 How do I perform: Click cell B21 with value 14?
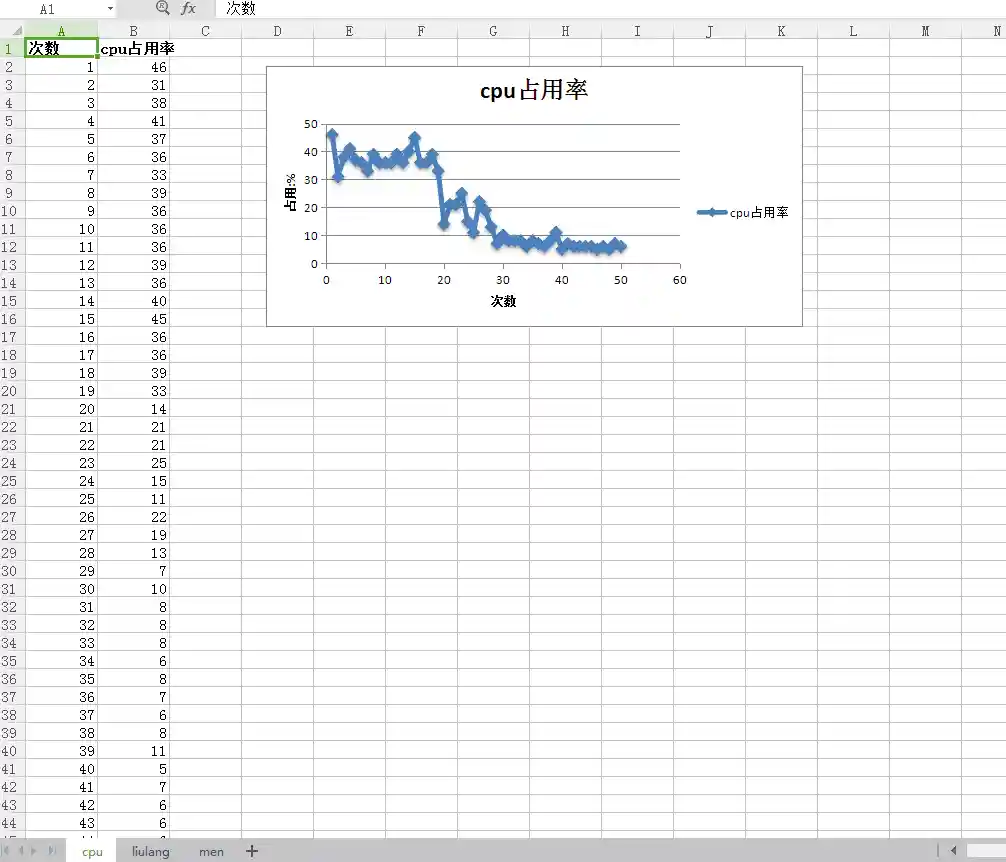(133, 409)
